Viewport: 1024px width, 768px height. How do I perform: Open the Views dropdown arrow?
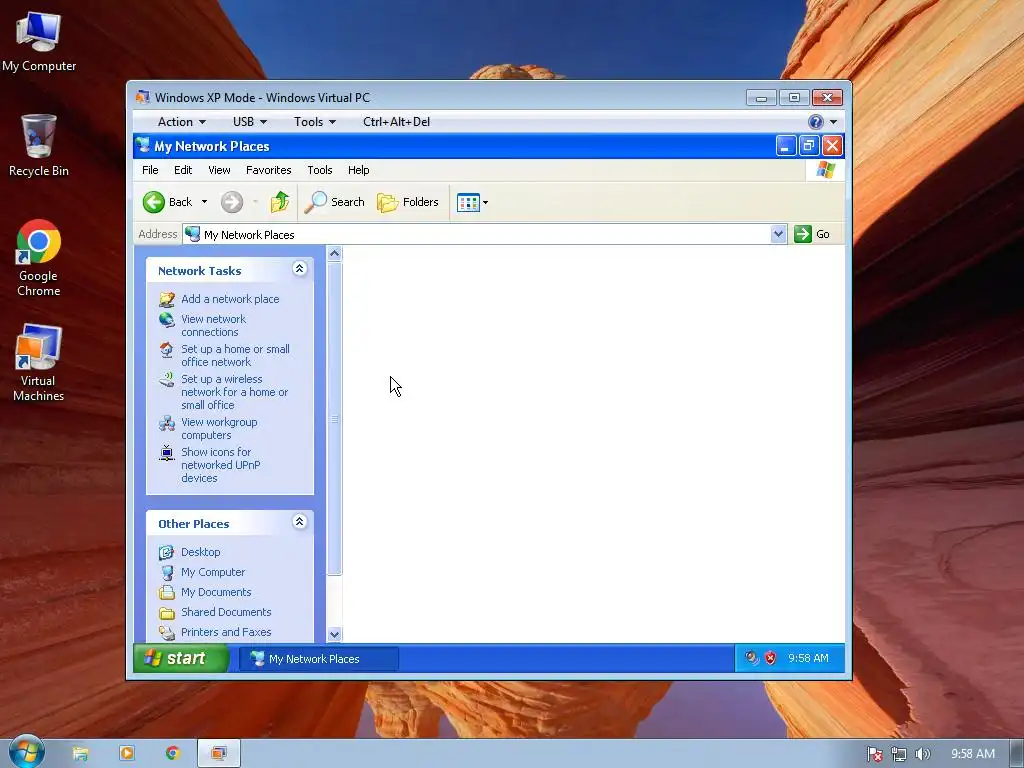coord(485,202)
